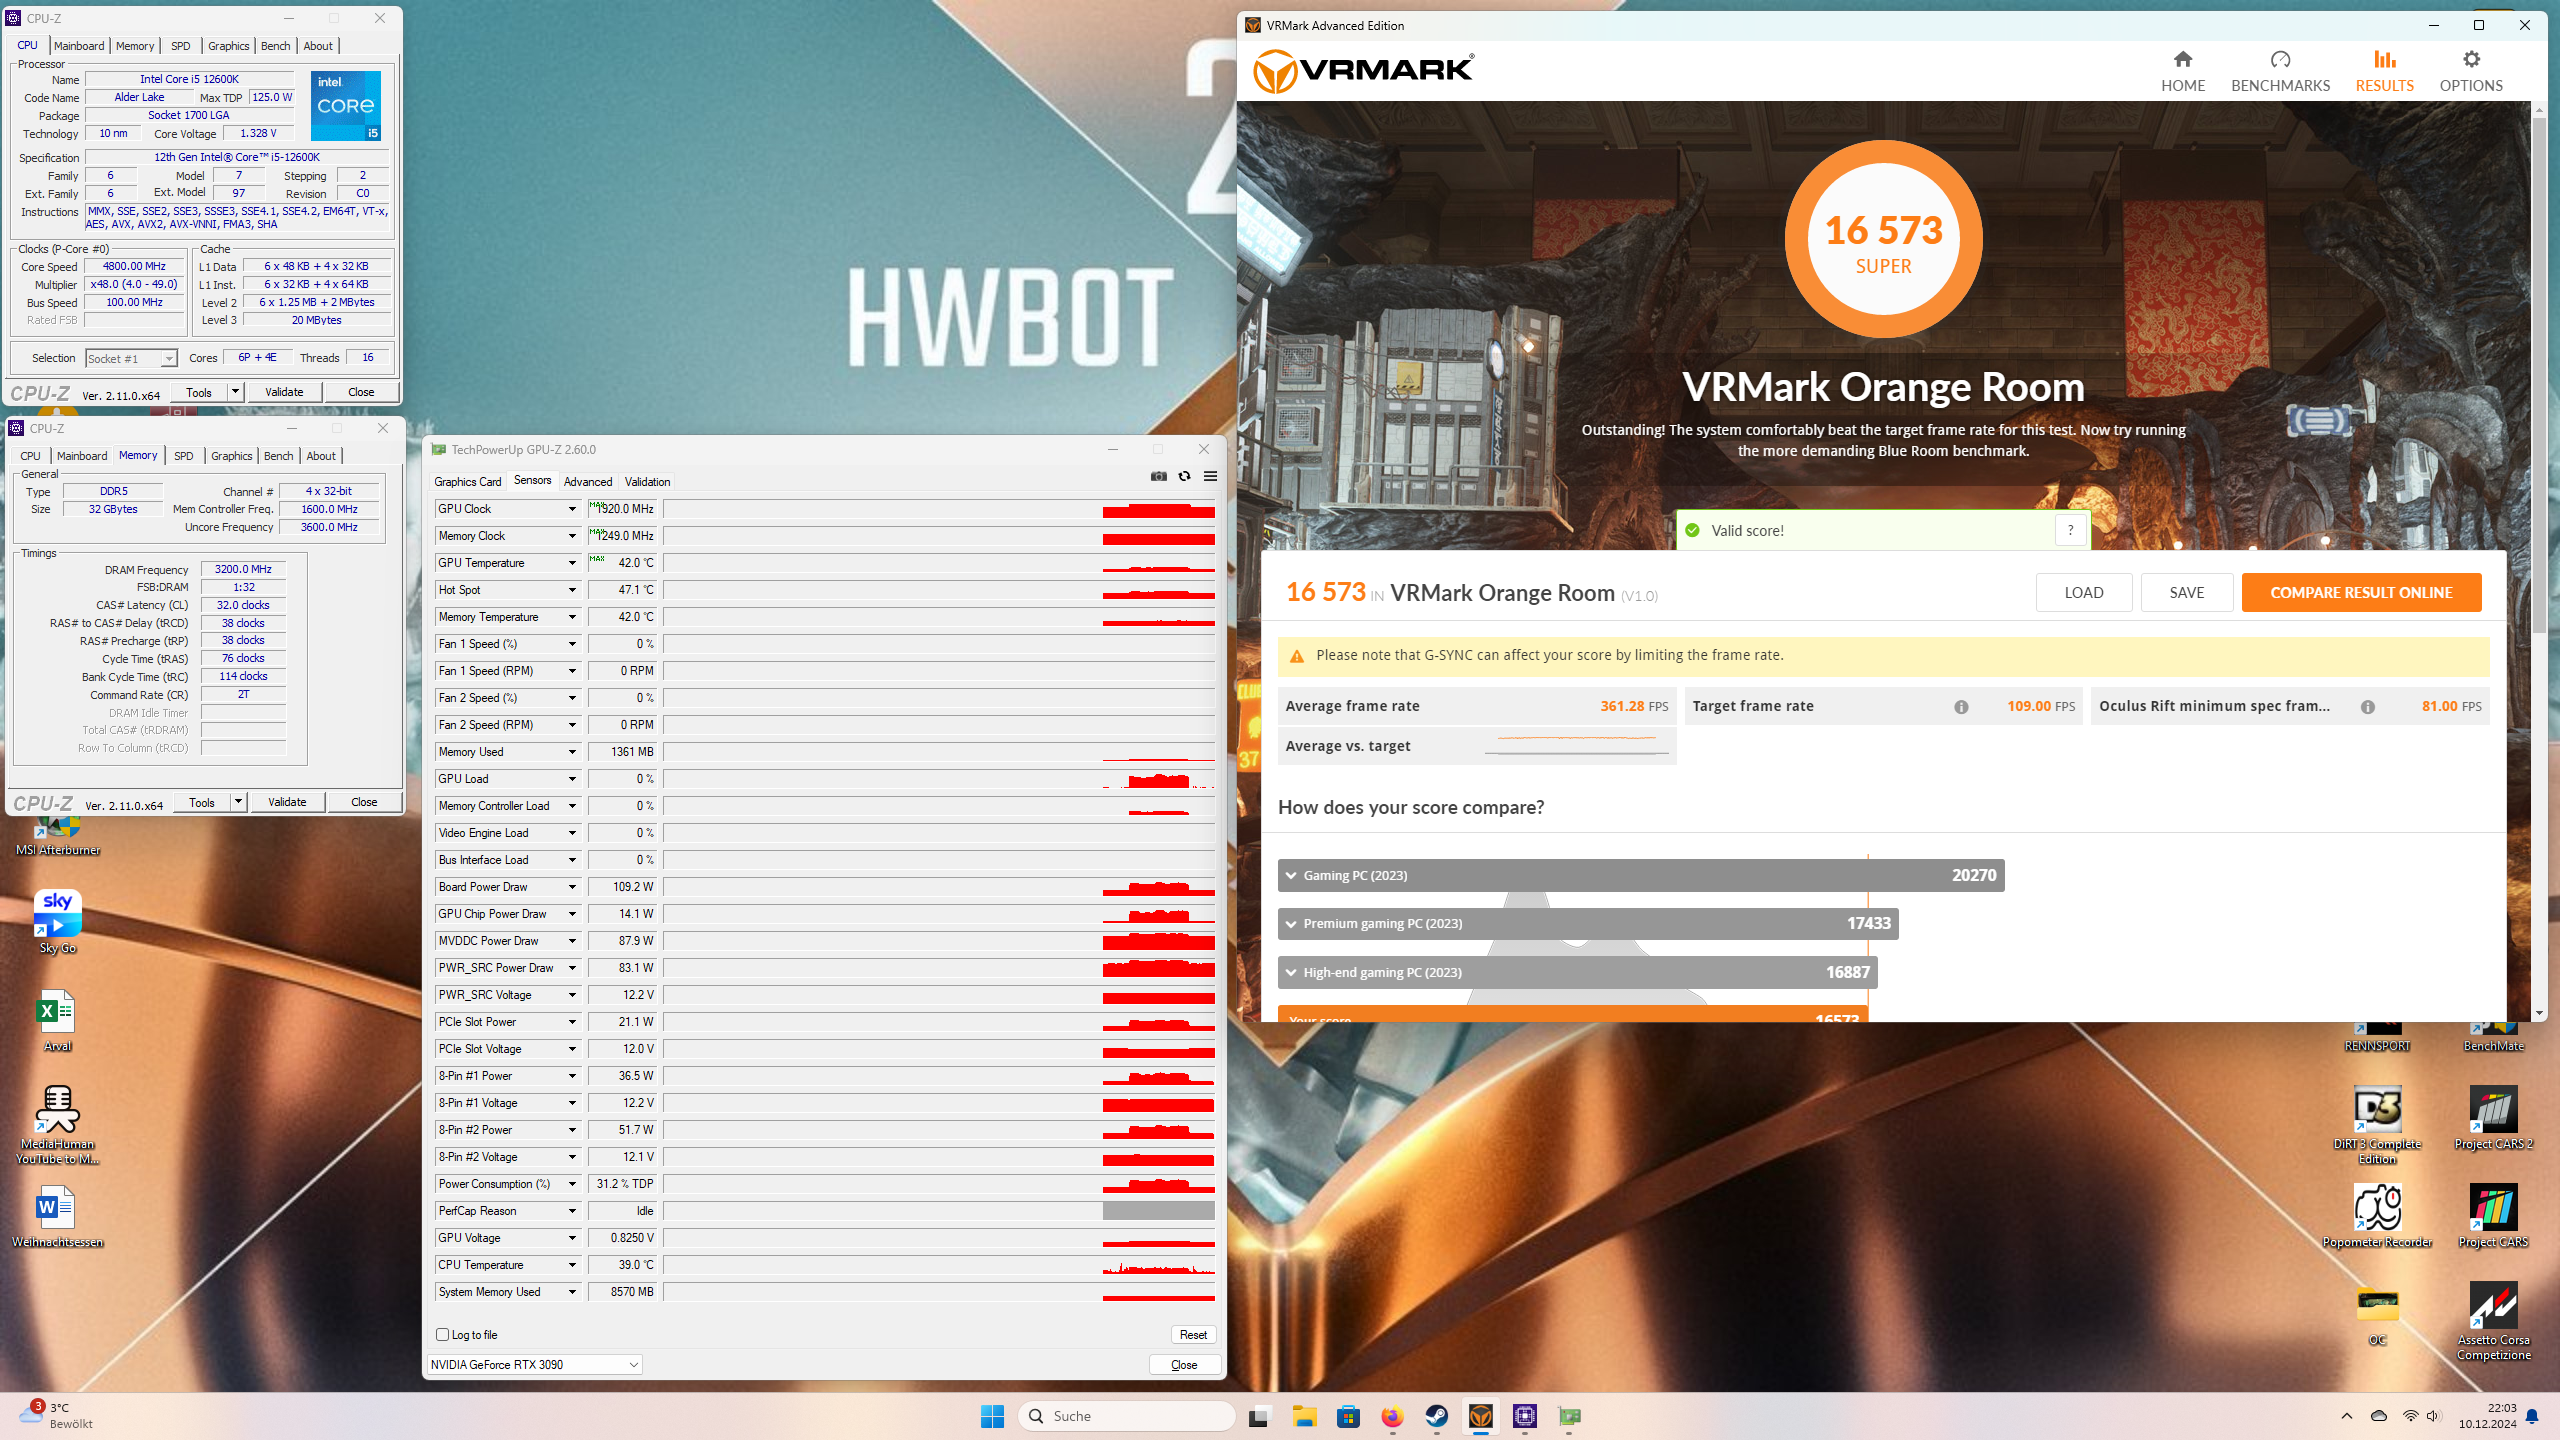This screenshot has width=2560, height=1440.
Task: Click GPU-Z screenshot camera icon
Action: (1158, 476)
